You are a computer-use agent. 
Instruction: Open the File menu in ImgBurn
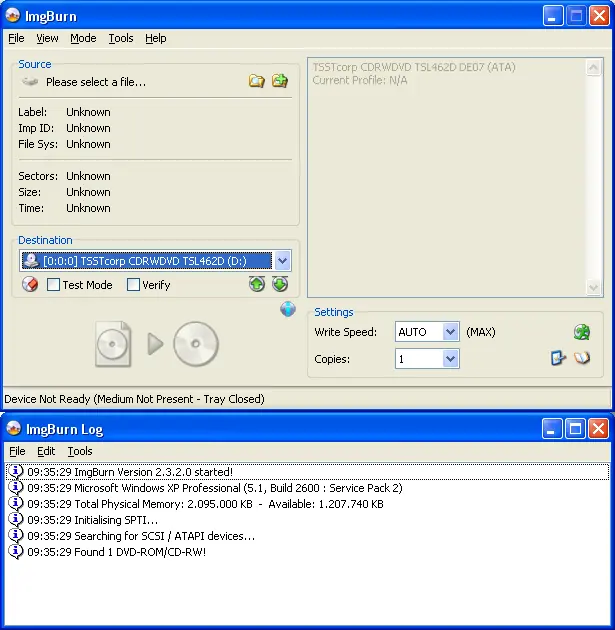[x=16, y=38]
